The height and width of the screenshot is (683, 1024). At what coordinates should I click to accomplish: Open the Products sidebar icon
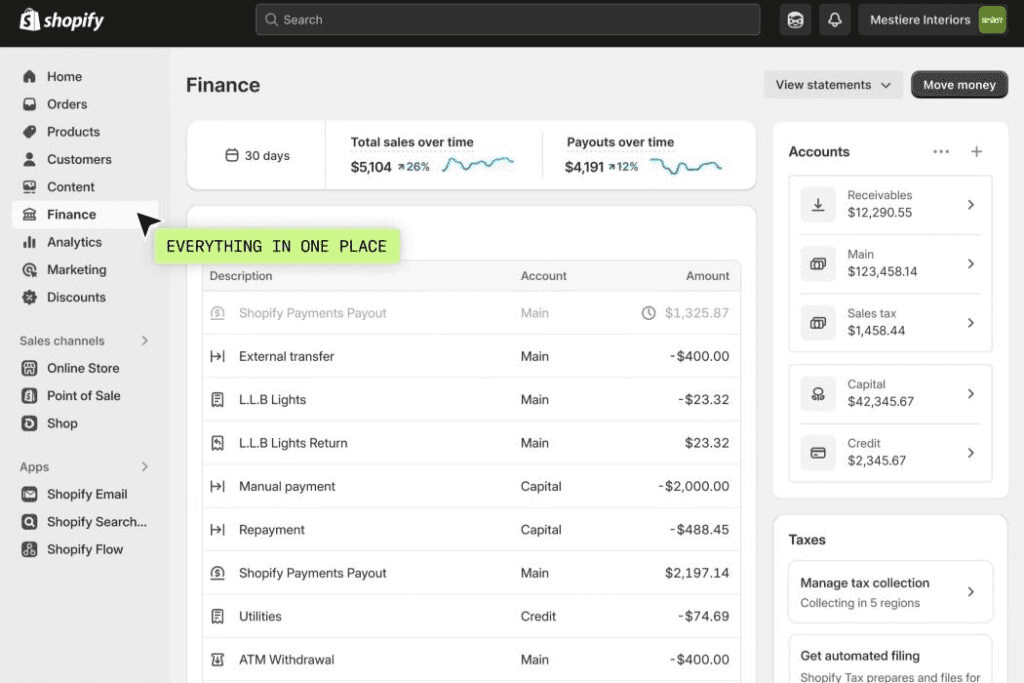(x=32, y=131)
